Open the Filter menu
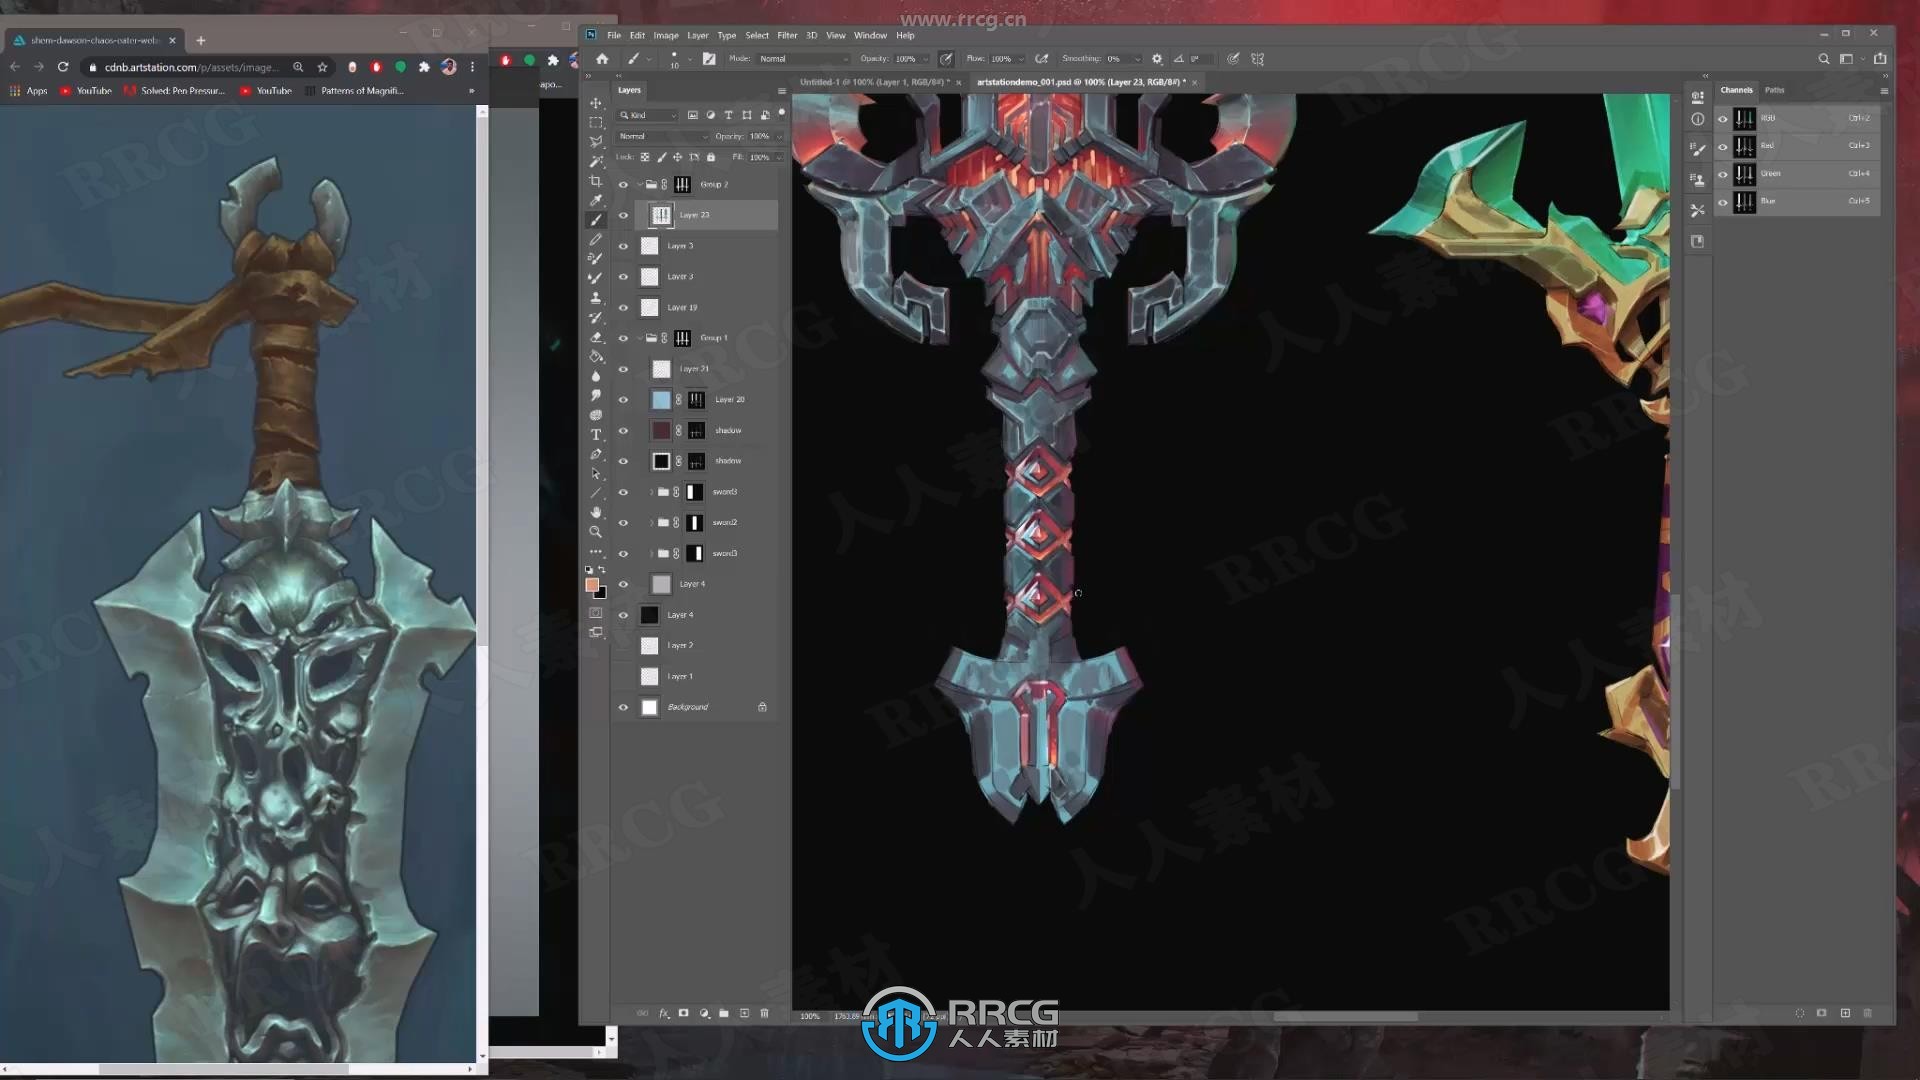The height and width of the screenshot is (1080, 1920). pyautogui.click(x=787, y=35)
